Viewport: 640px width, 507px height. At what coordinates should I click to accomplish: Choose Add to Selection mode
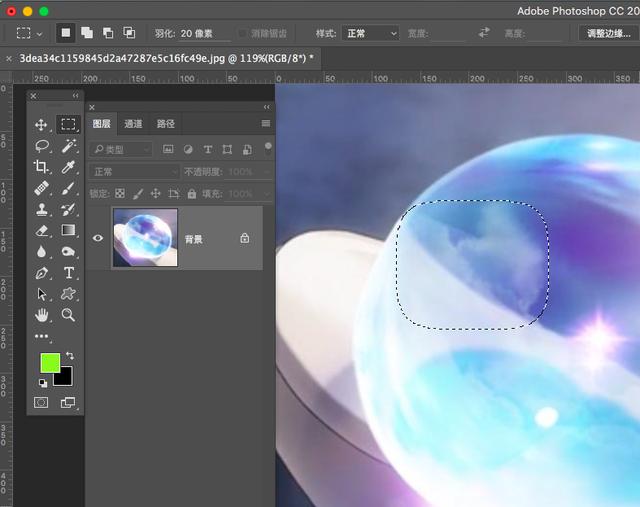point(87,33)
